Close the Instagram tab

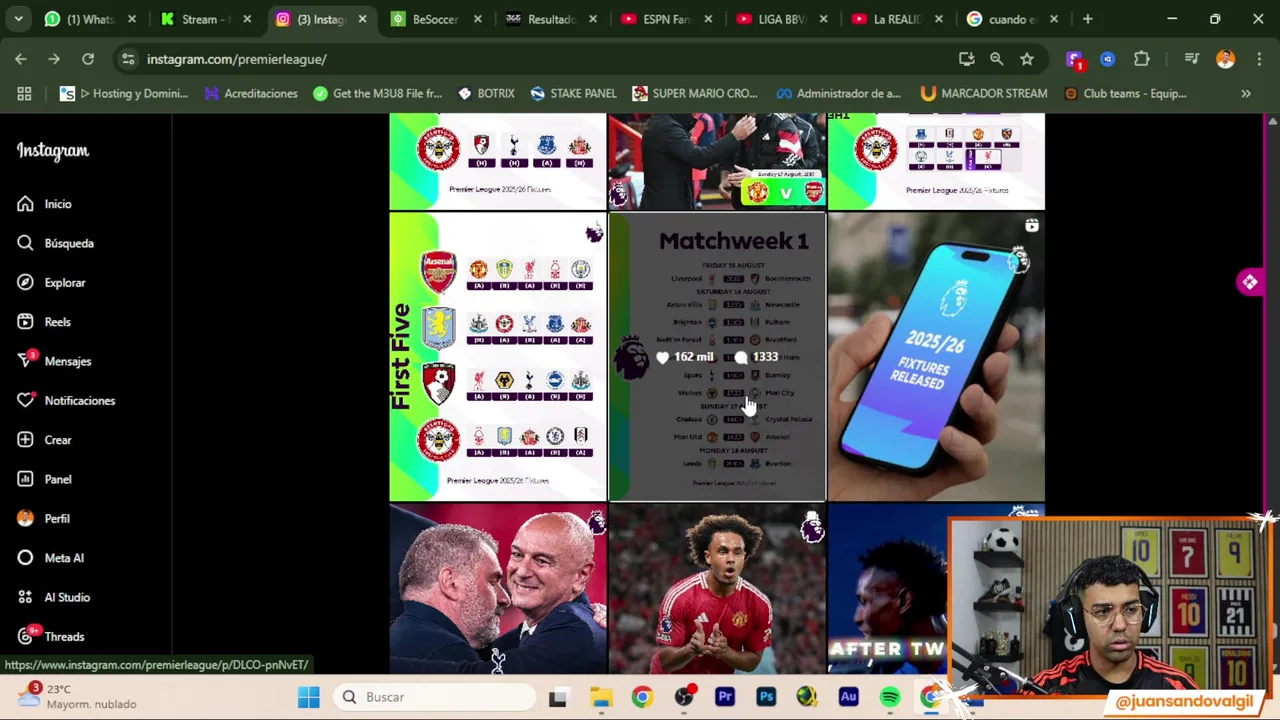tap(362, 19)
